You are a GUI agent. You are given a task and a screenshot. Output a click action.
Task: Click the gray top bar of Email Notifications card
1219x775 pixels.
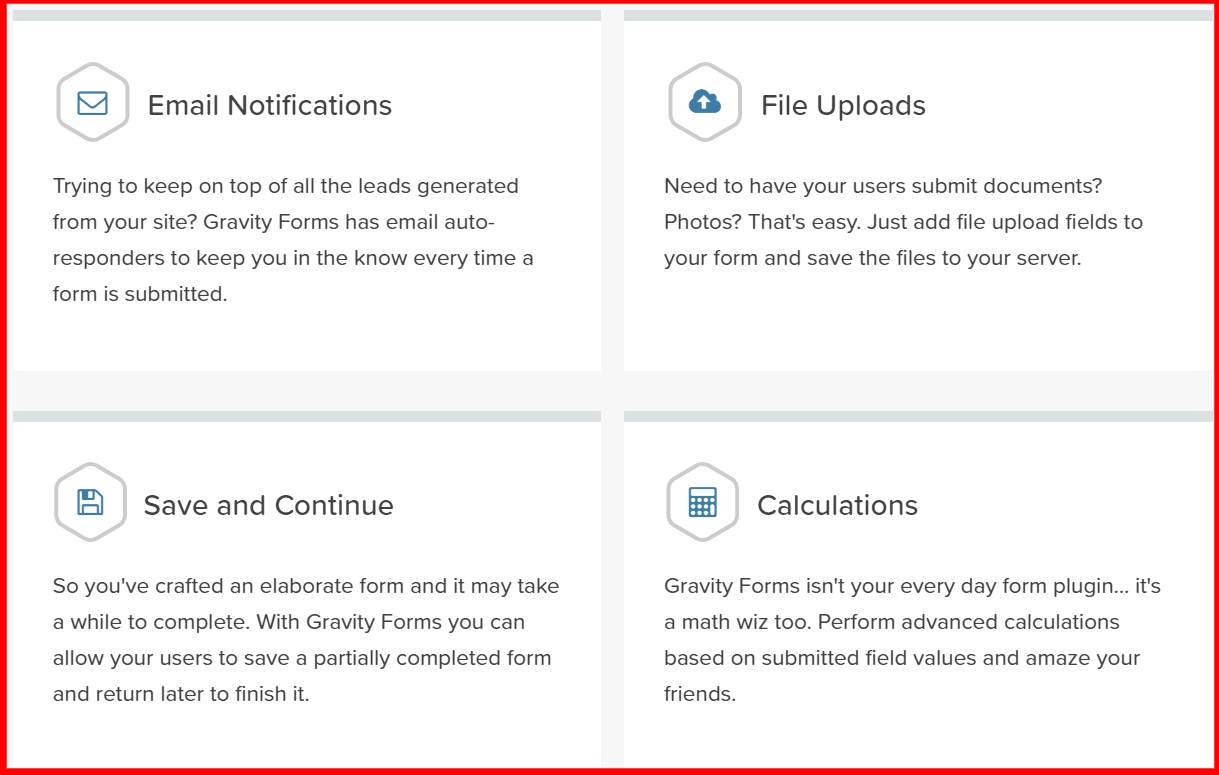306,16
